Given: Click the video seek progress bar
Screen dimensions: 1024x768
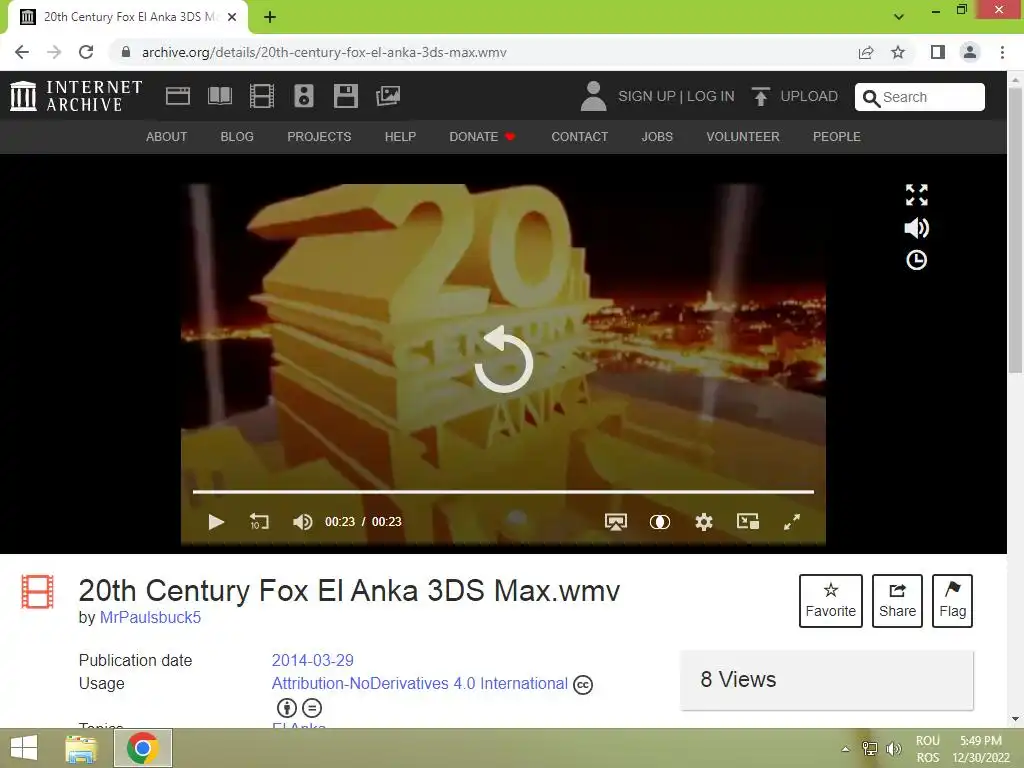Looking at the screenshot, I should tap(504, 492).
